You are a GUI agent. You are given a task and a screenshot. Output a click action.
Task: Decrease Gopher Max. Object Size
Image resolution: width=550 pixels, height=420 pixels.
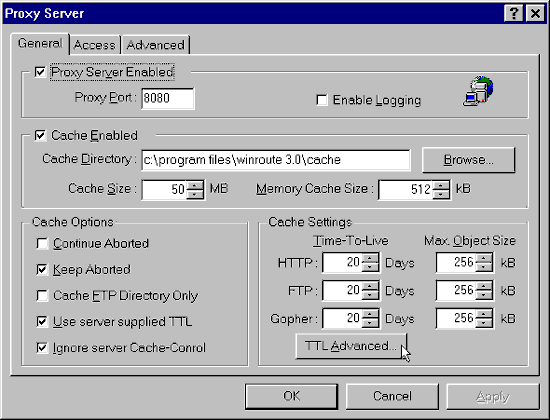(484, 323)
